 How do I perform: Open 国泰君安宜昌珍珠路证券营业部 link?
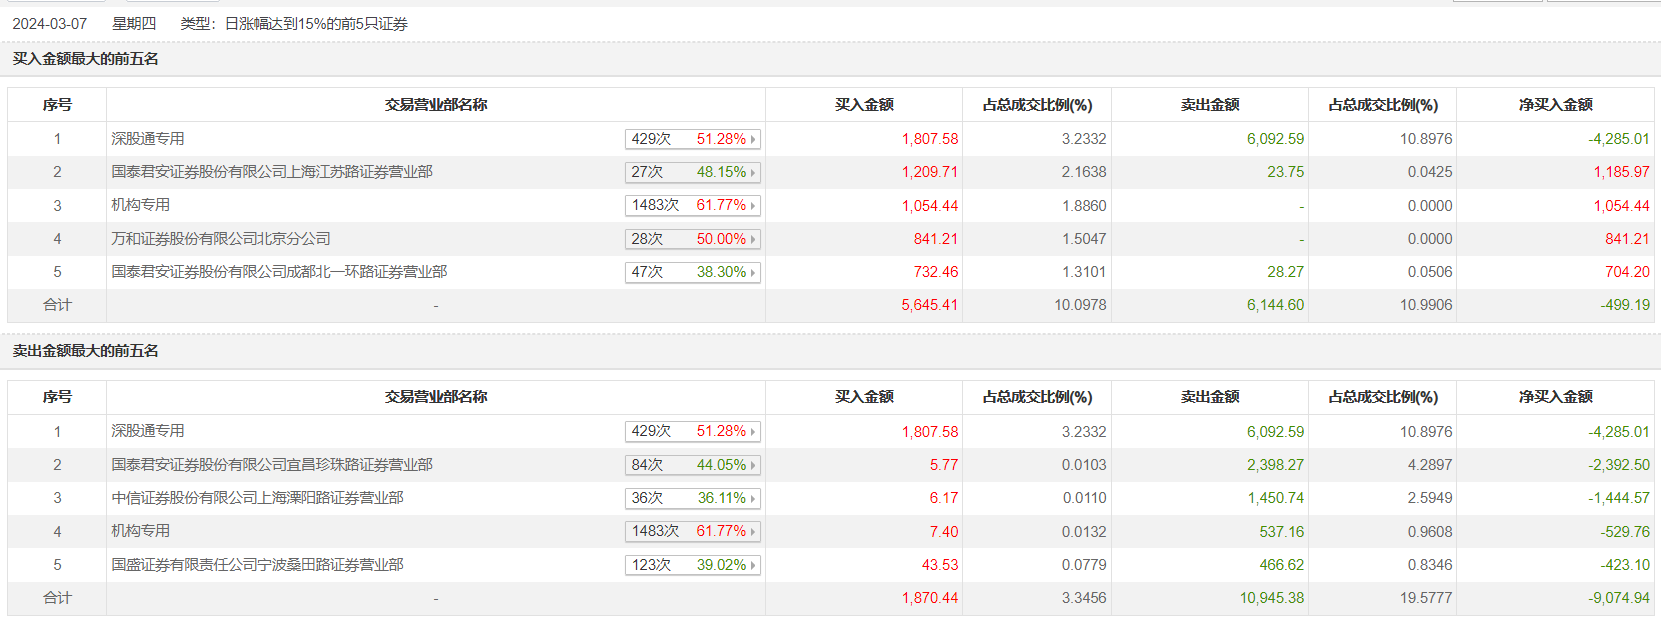[272, 465]
